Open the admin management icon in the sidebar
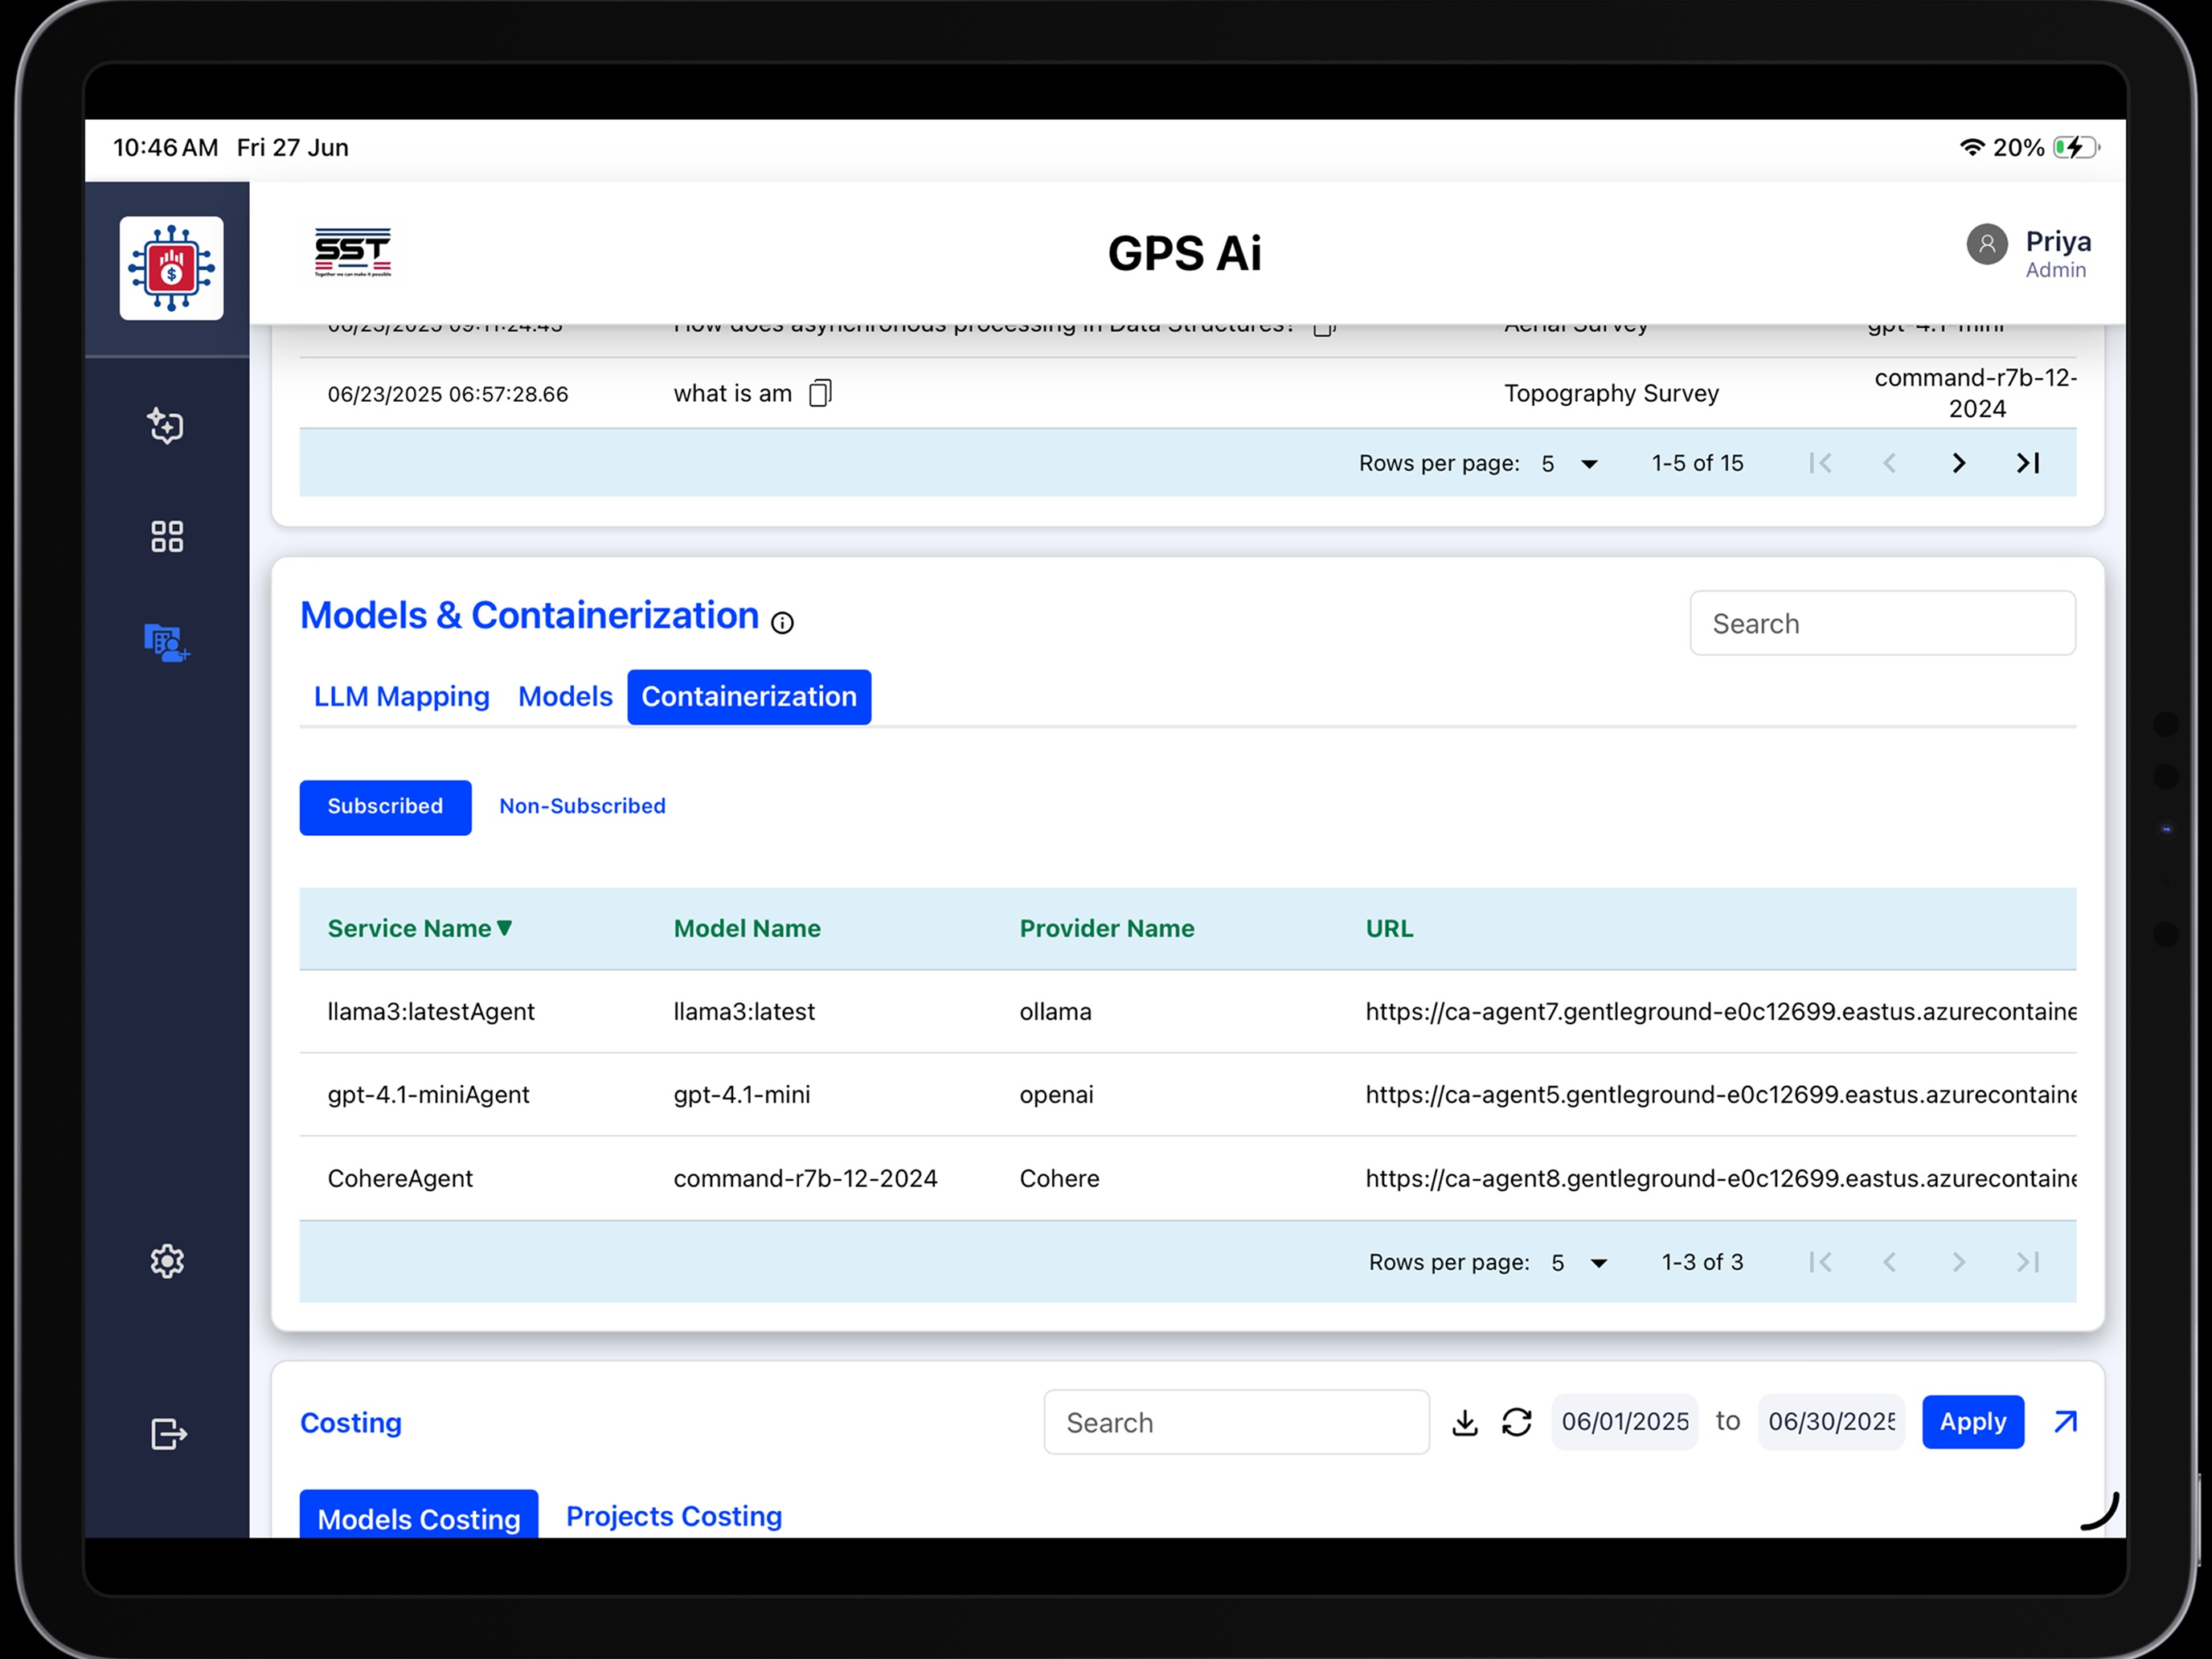The width and height of the screenshot is (2212, 1659). pos(167,642)
